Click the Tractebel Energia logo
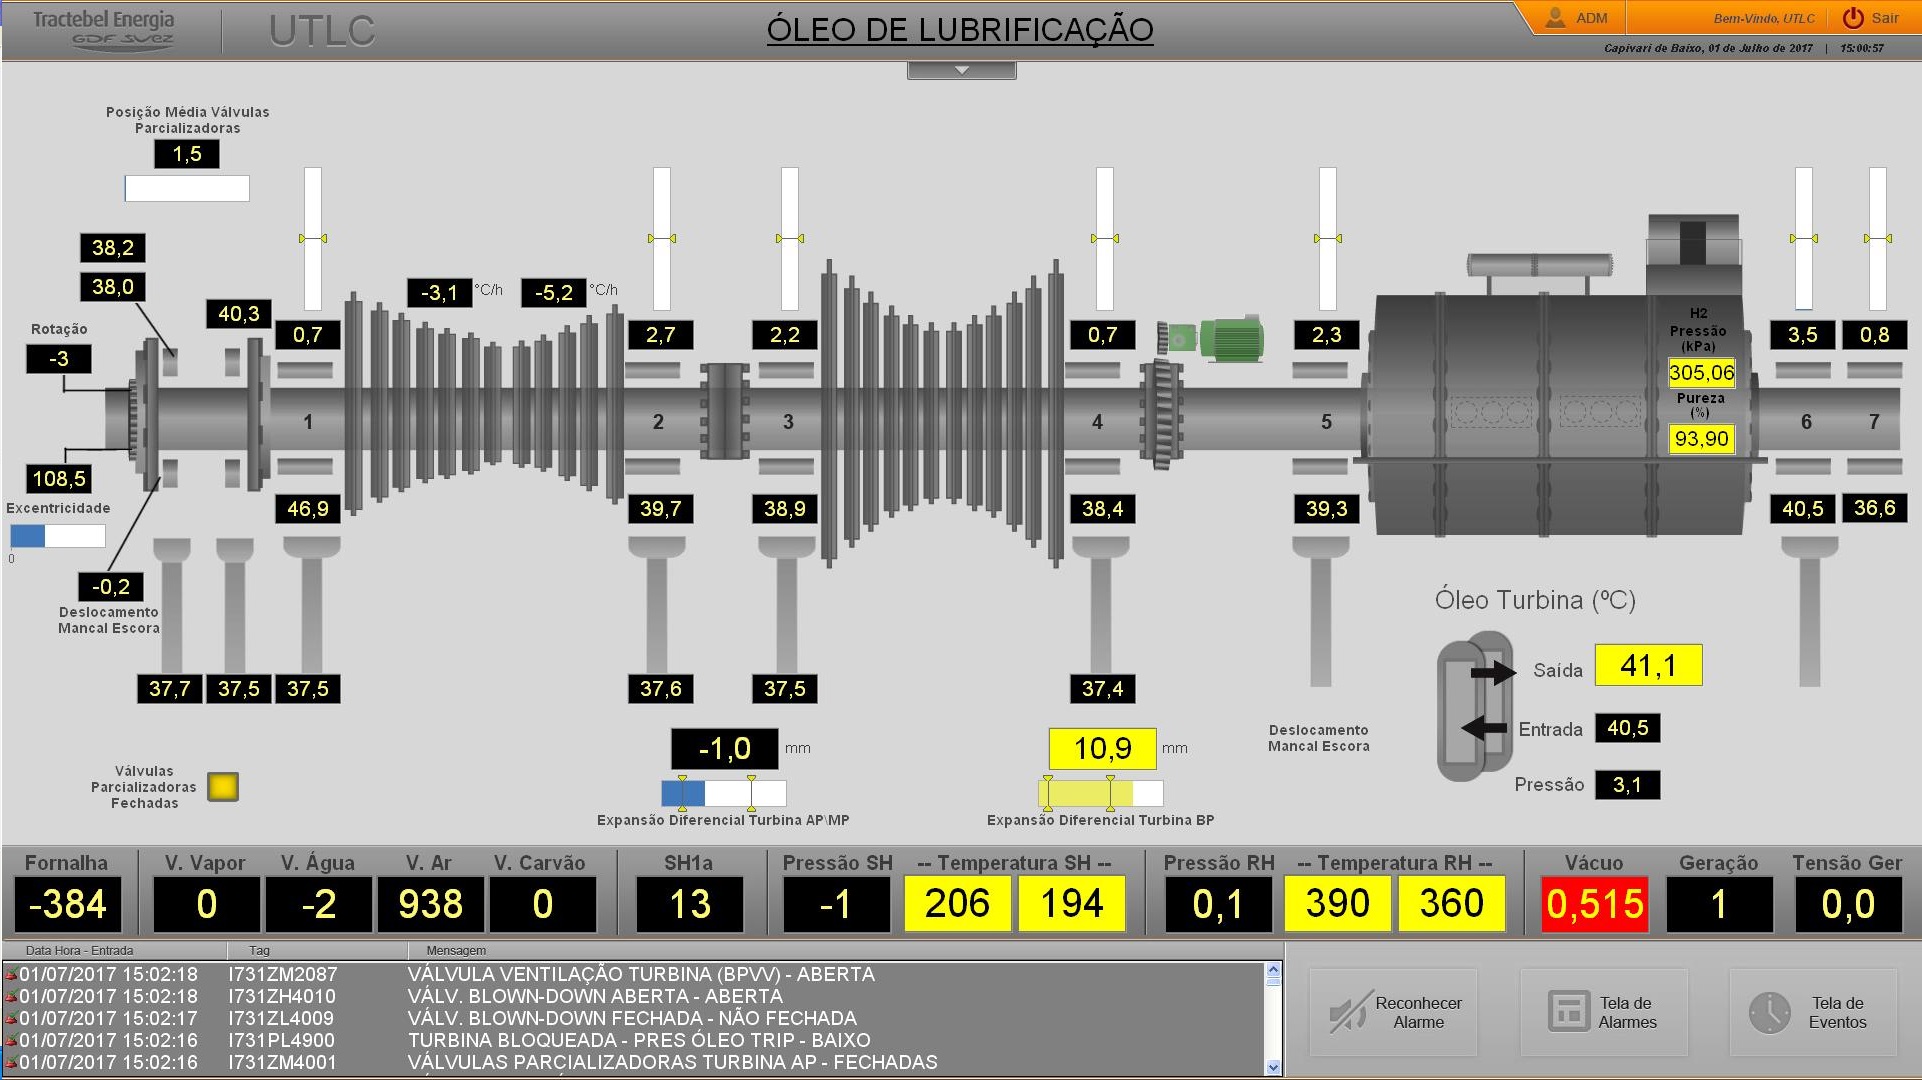The image size is (1922, 1080). pos(103,30)
